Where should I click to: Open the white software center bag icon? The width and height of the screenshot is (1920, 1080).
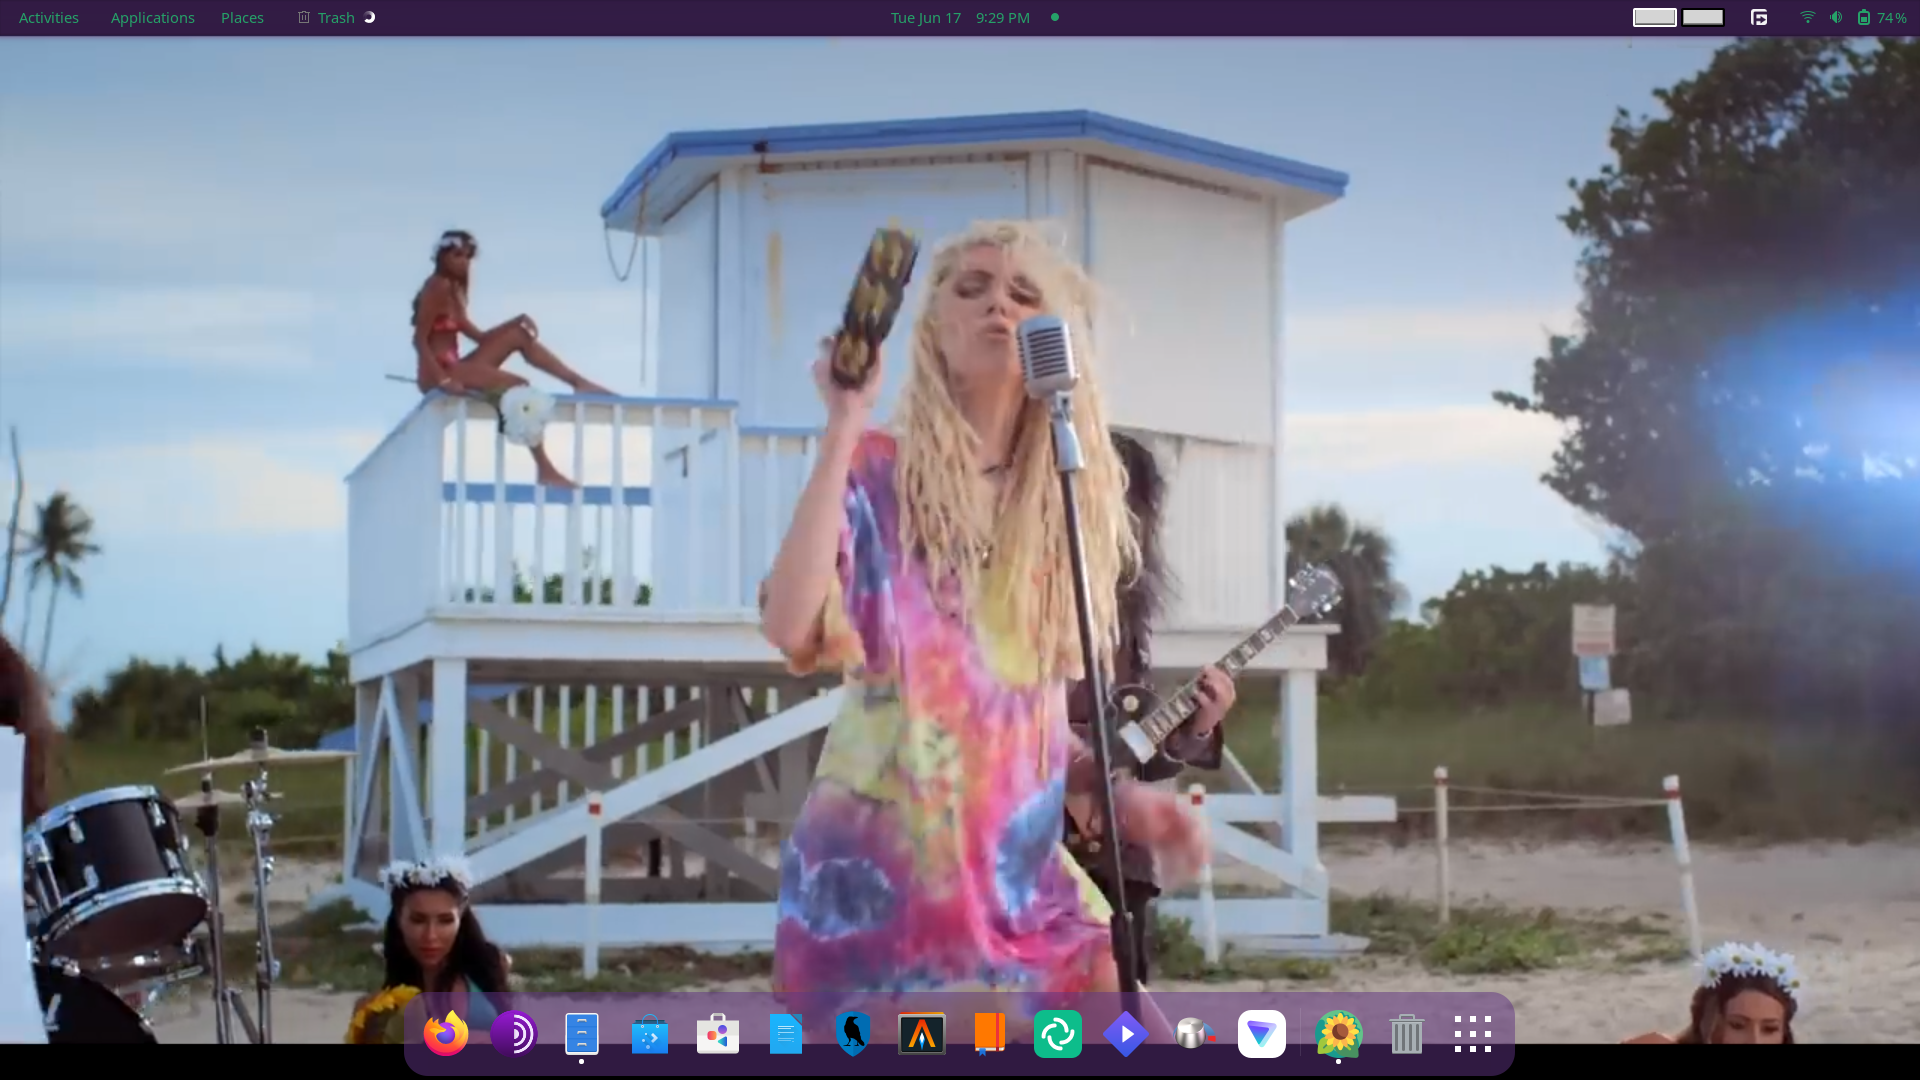click(x=718, y=1034)
